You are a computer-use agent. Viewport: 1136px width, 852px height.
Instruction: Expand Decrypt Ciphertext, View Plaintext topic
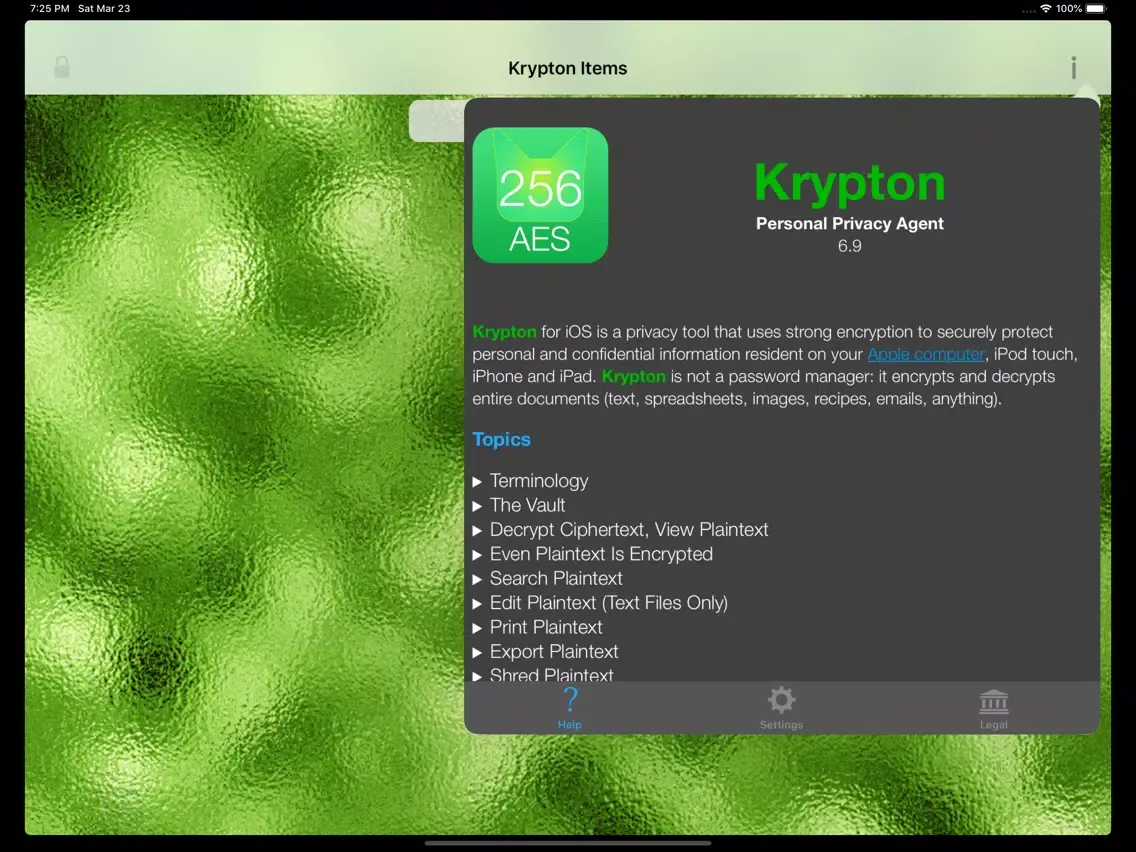628,530
